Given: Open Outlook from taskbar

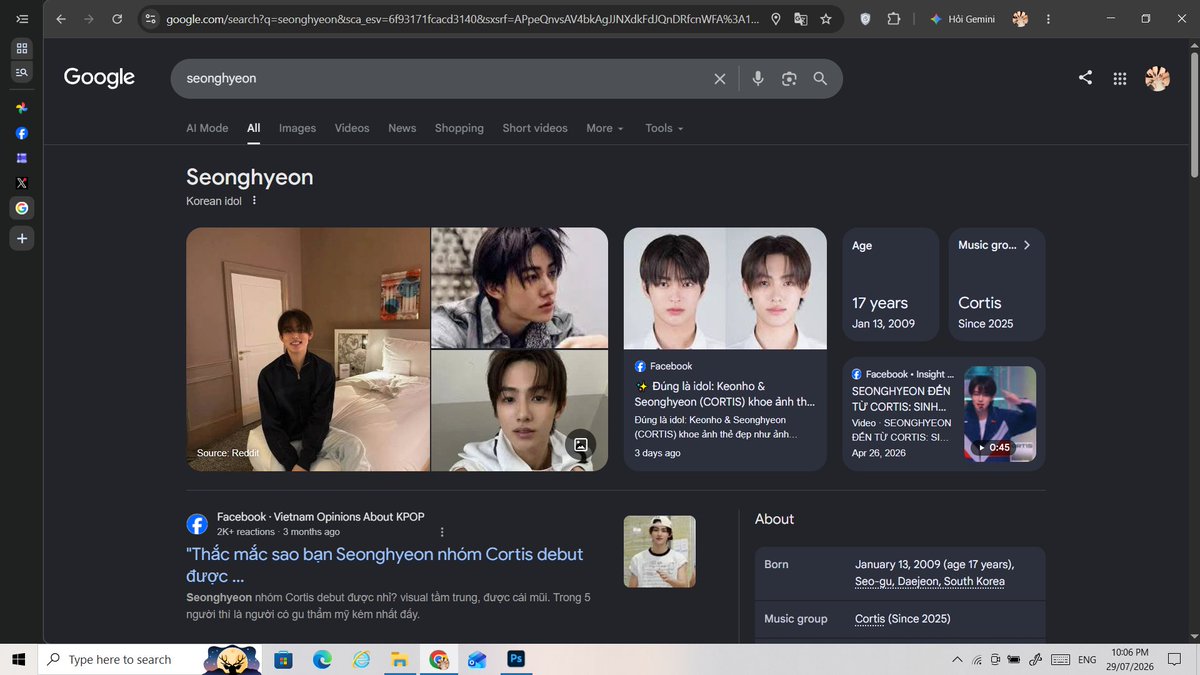Looking at the screenshot, I should click(477, 660).
